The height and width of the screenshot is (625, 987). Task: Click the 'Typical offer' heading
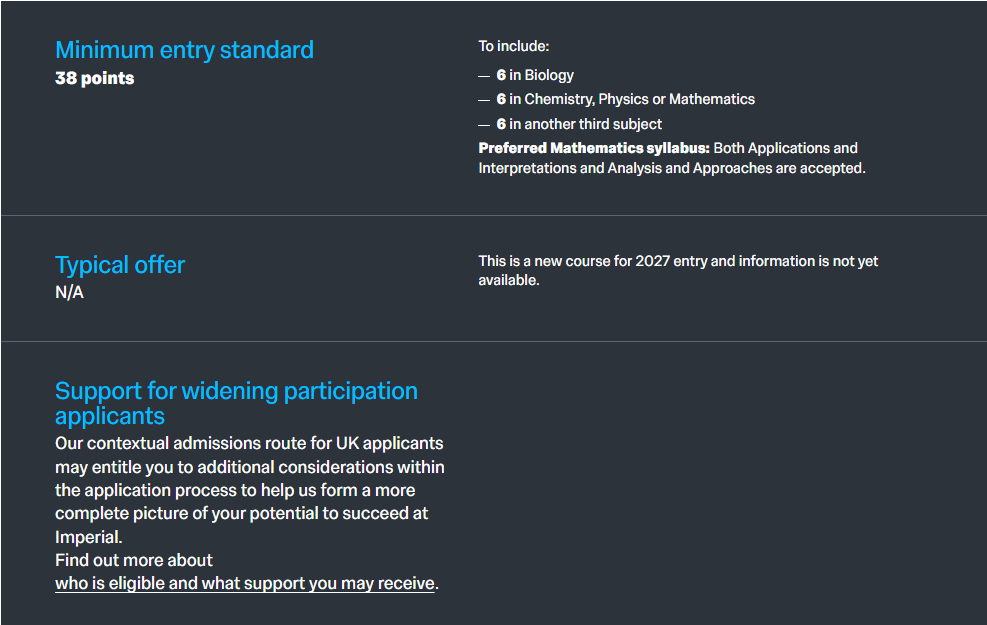click(120, 265)
